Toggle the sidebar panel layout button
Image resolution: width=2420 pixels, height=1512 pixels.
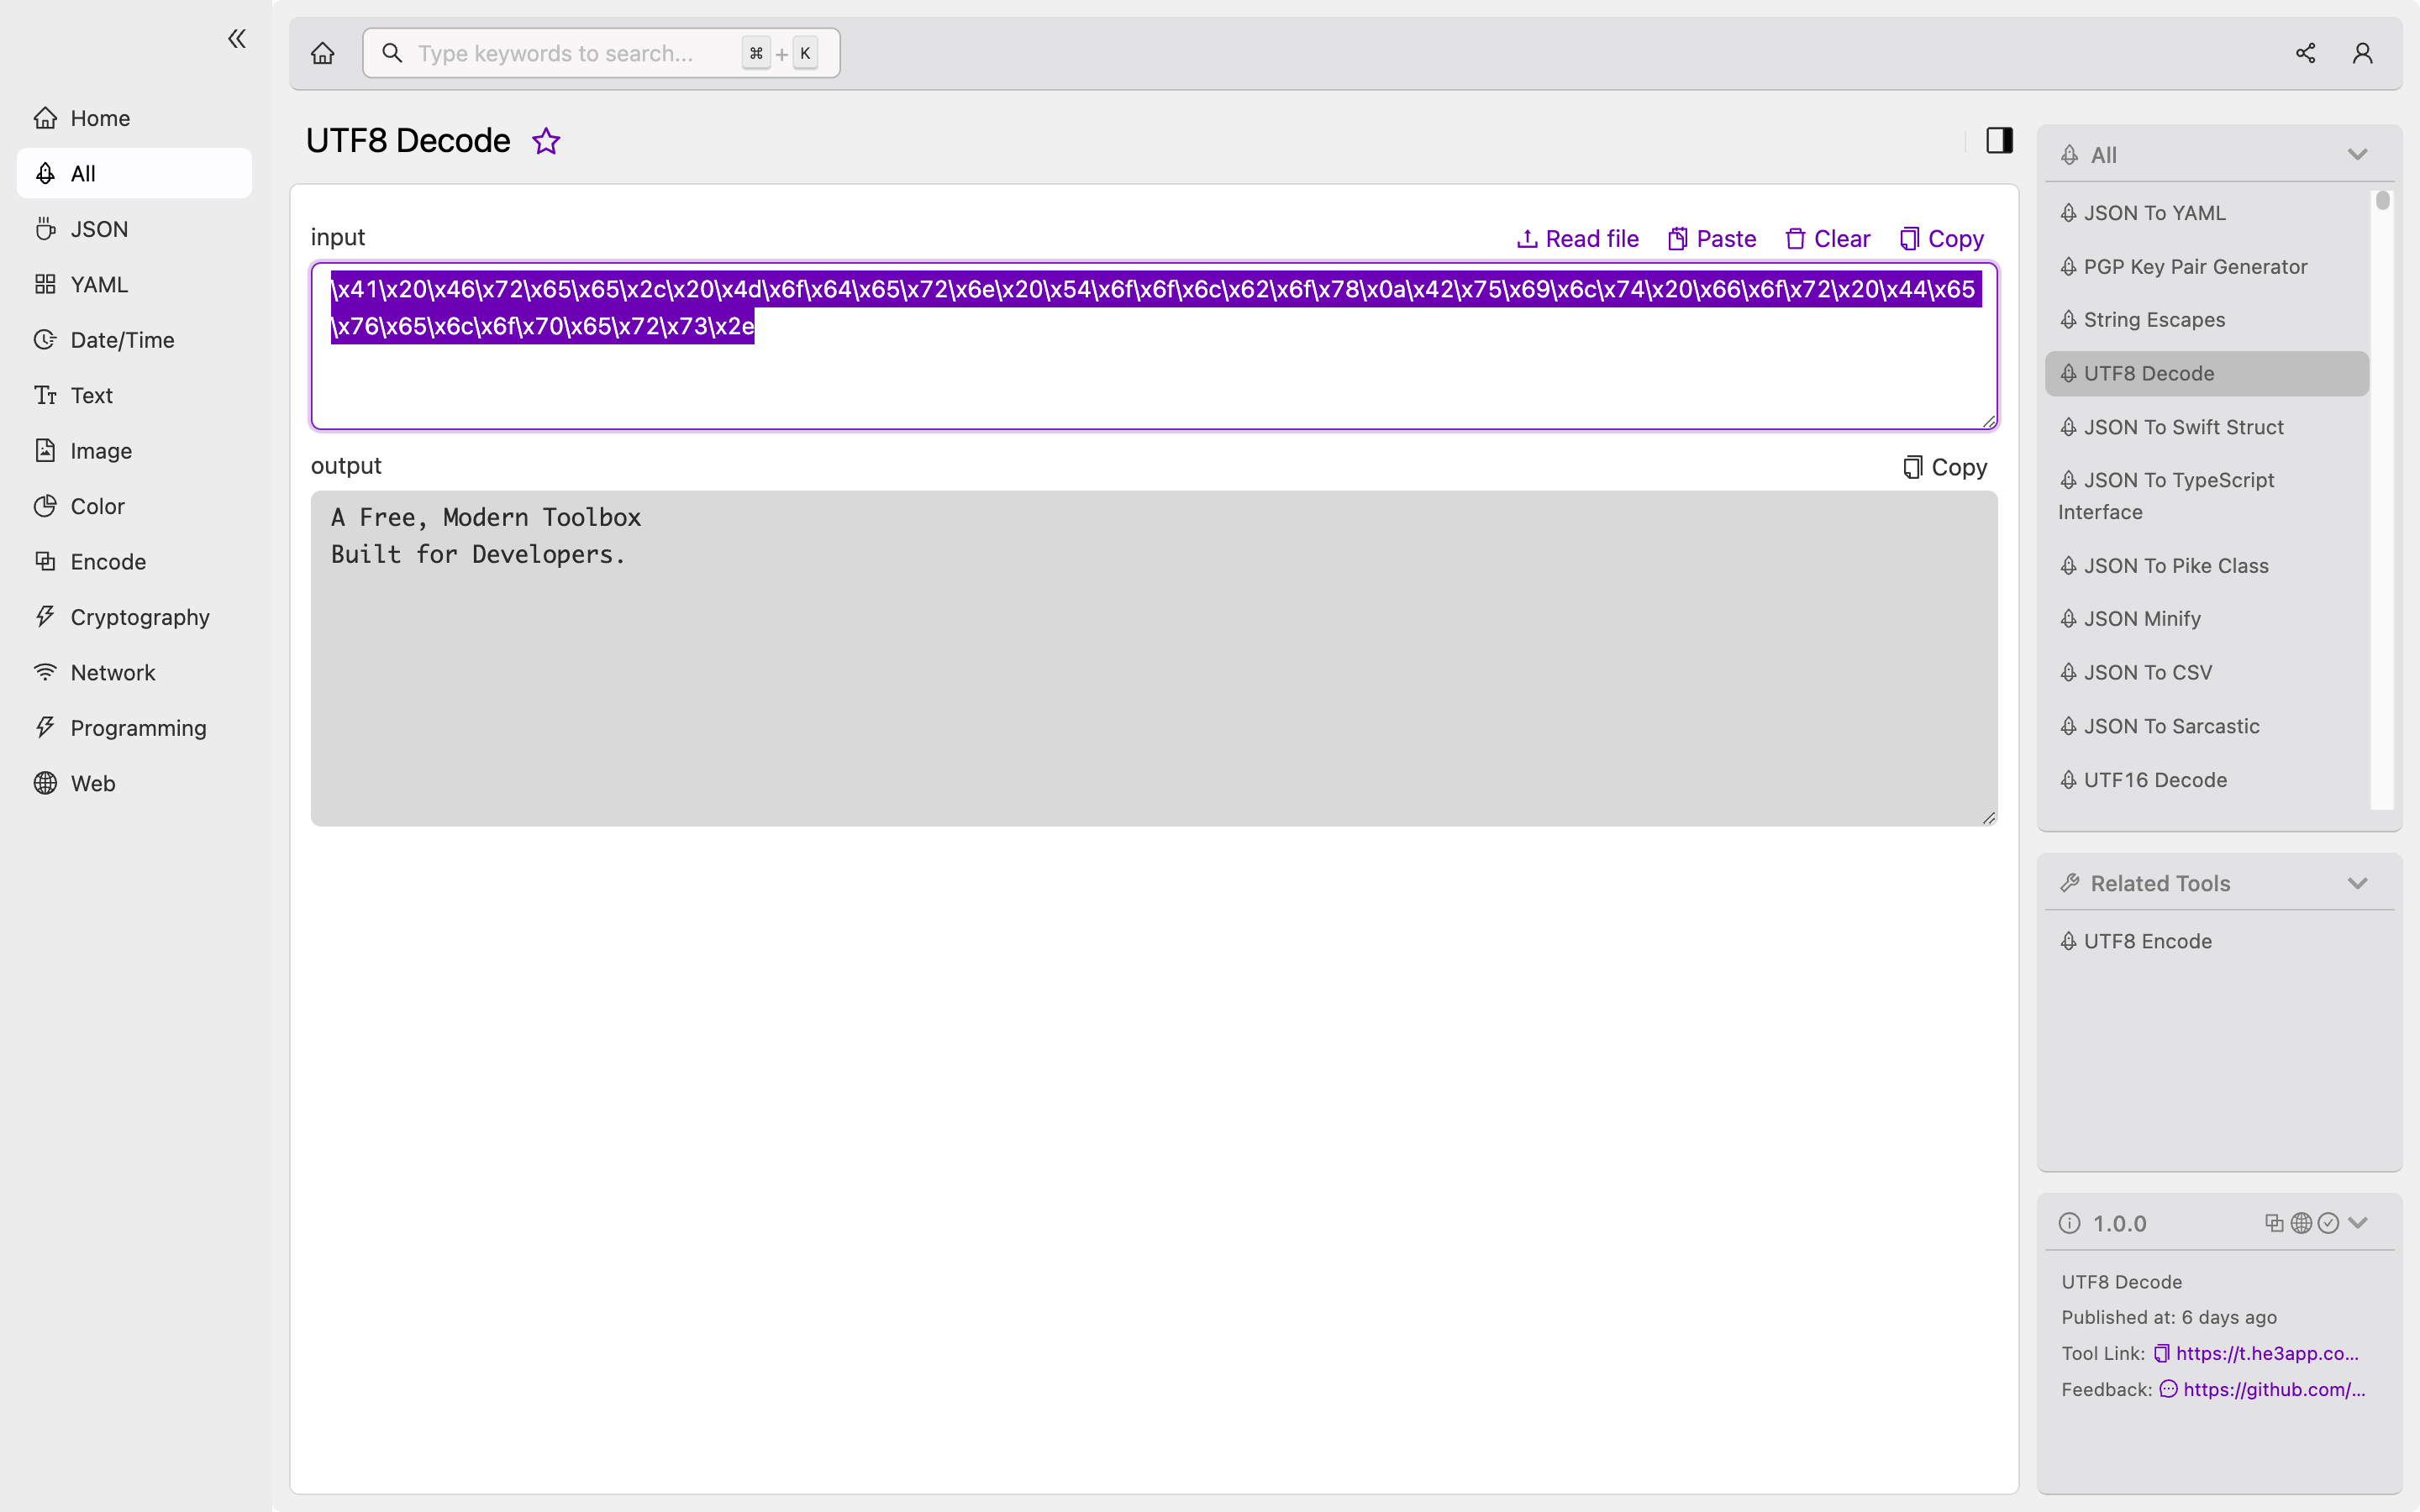[x=2000, y=139]
